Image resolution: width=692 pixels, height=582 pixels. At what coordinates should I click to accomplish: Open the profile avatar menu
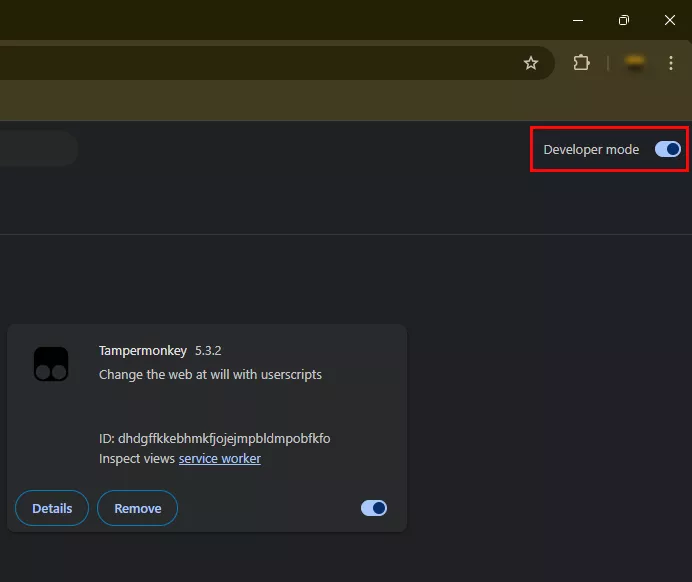(635, 63)
